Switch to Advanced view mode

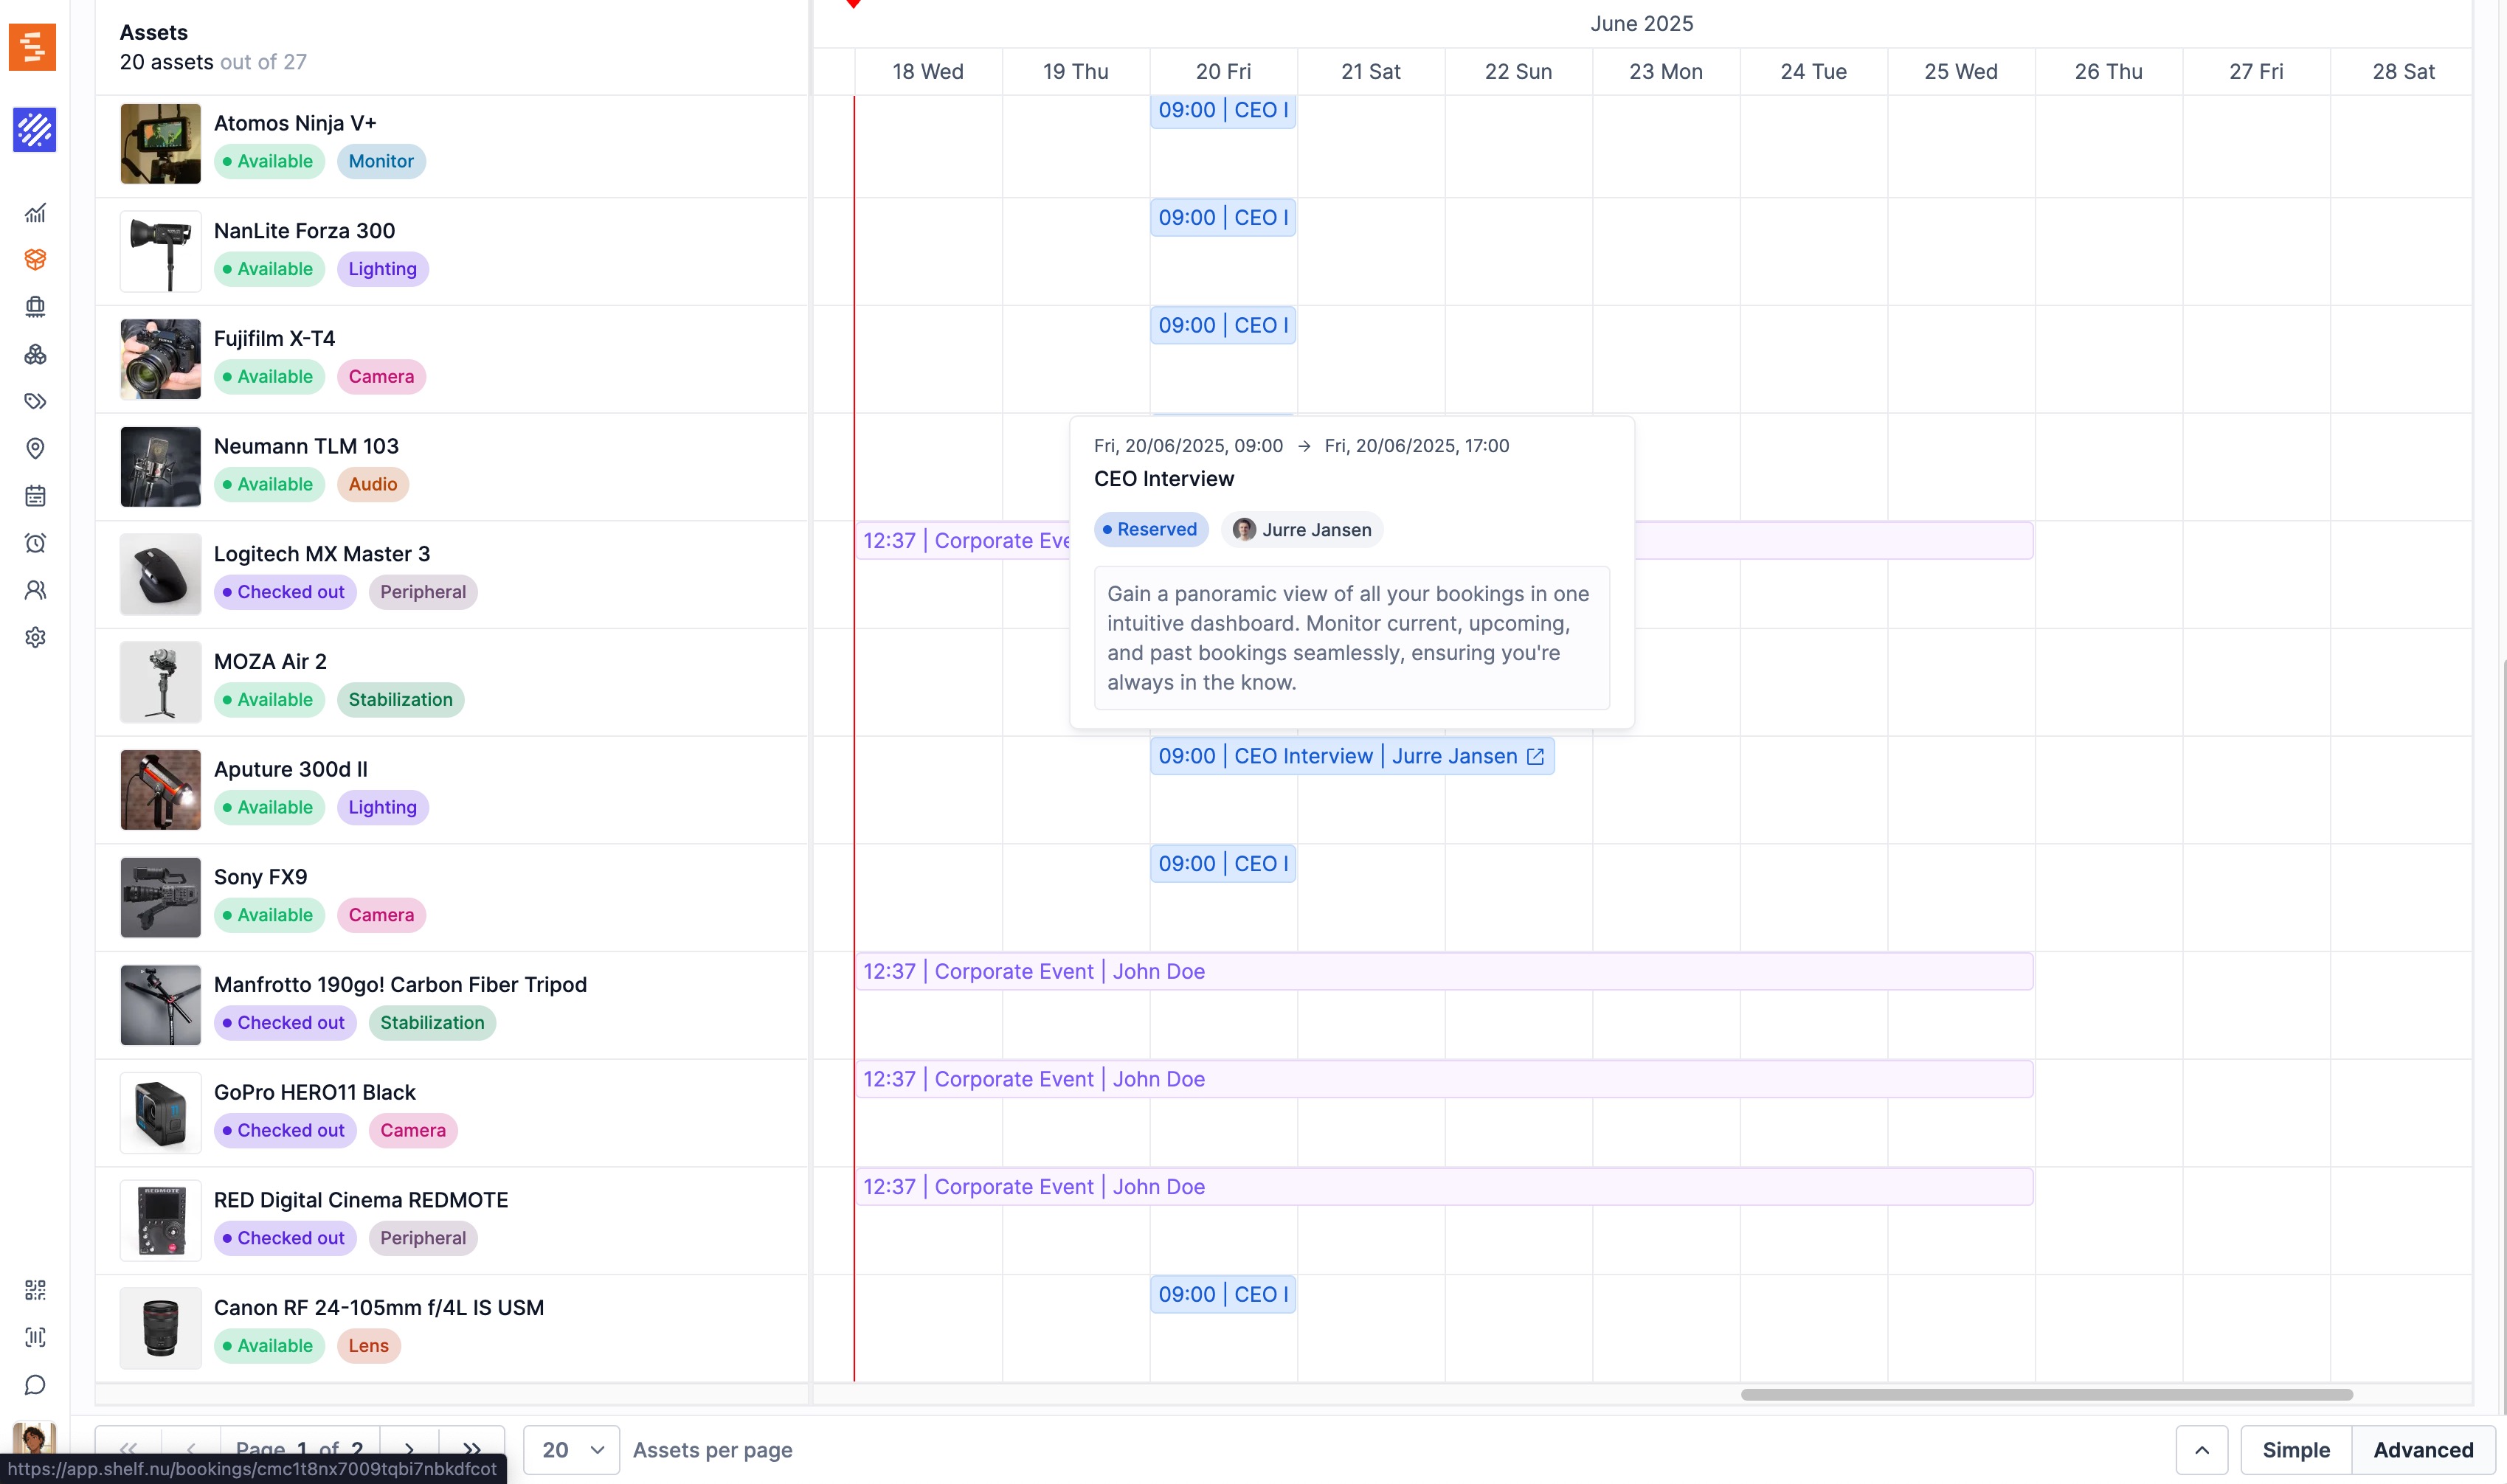(2422, 1449)
